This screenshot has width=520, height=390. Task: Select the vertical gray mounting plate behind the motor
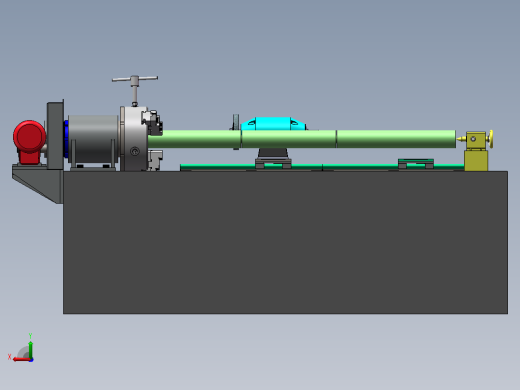(55, 135)
